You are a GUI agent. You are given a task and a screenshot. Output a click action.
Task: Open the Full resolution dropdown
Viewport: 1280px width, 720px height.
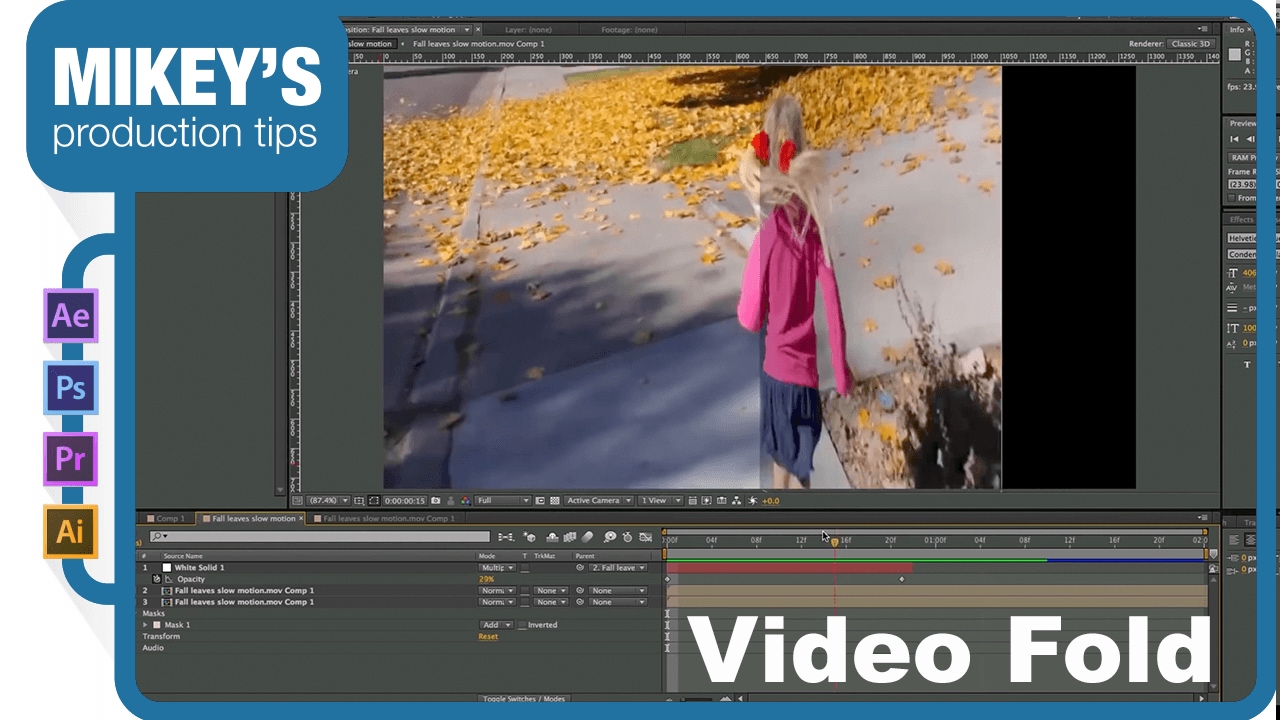click(503, 500)
